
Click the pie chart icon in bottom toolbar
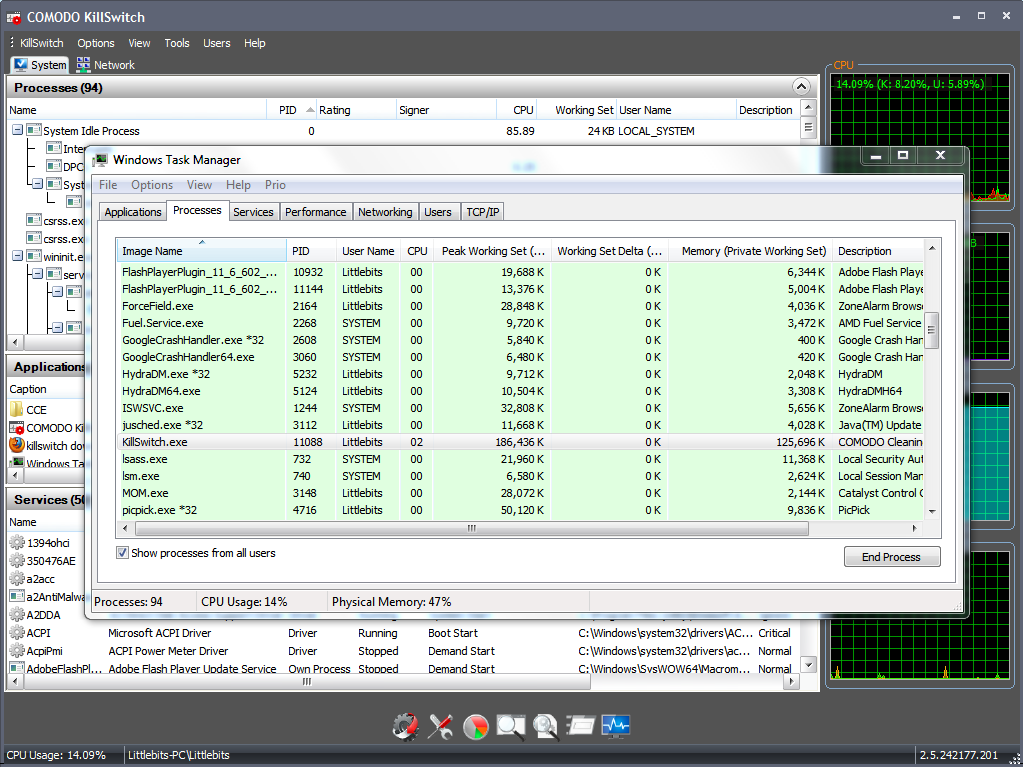pos(475,727)
